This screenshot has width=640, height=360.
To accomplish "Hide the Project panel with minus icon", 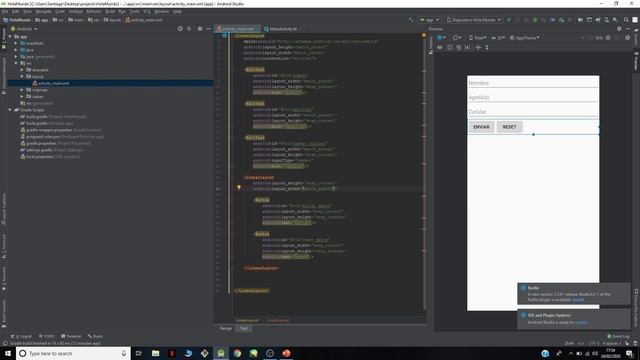I will click(208, 29).
